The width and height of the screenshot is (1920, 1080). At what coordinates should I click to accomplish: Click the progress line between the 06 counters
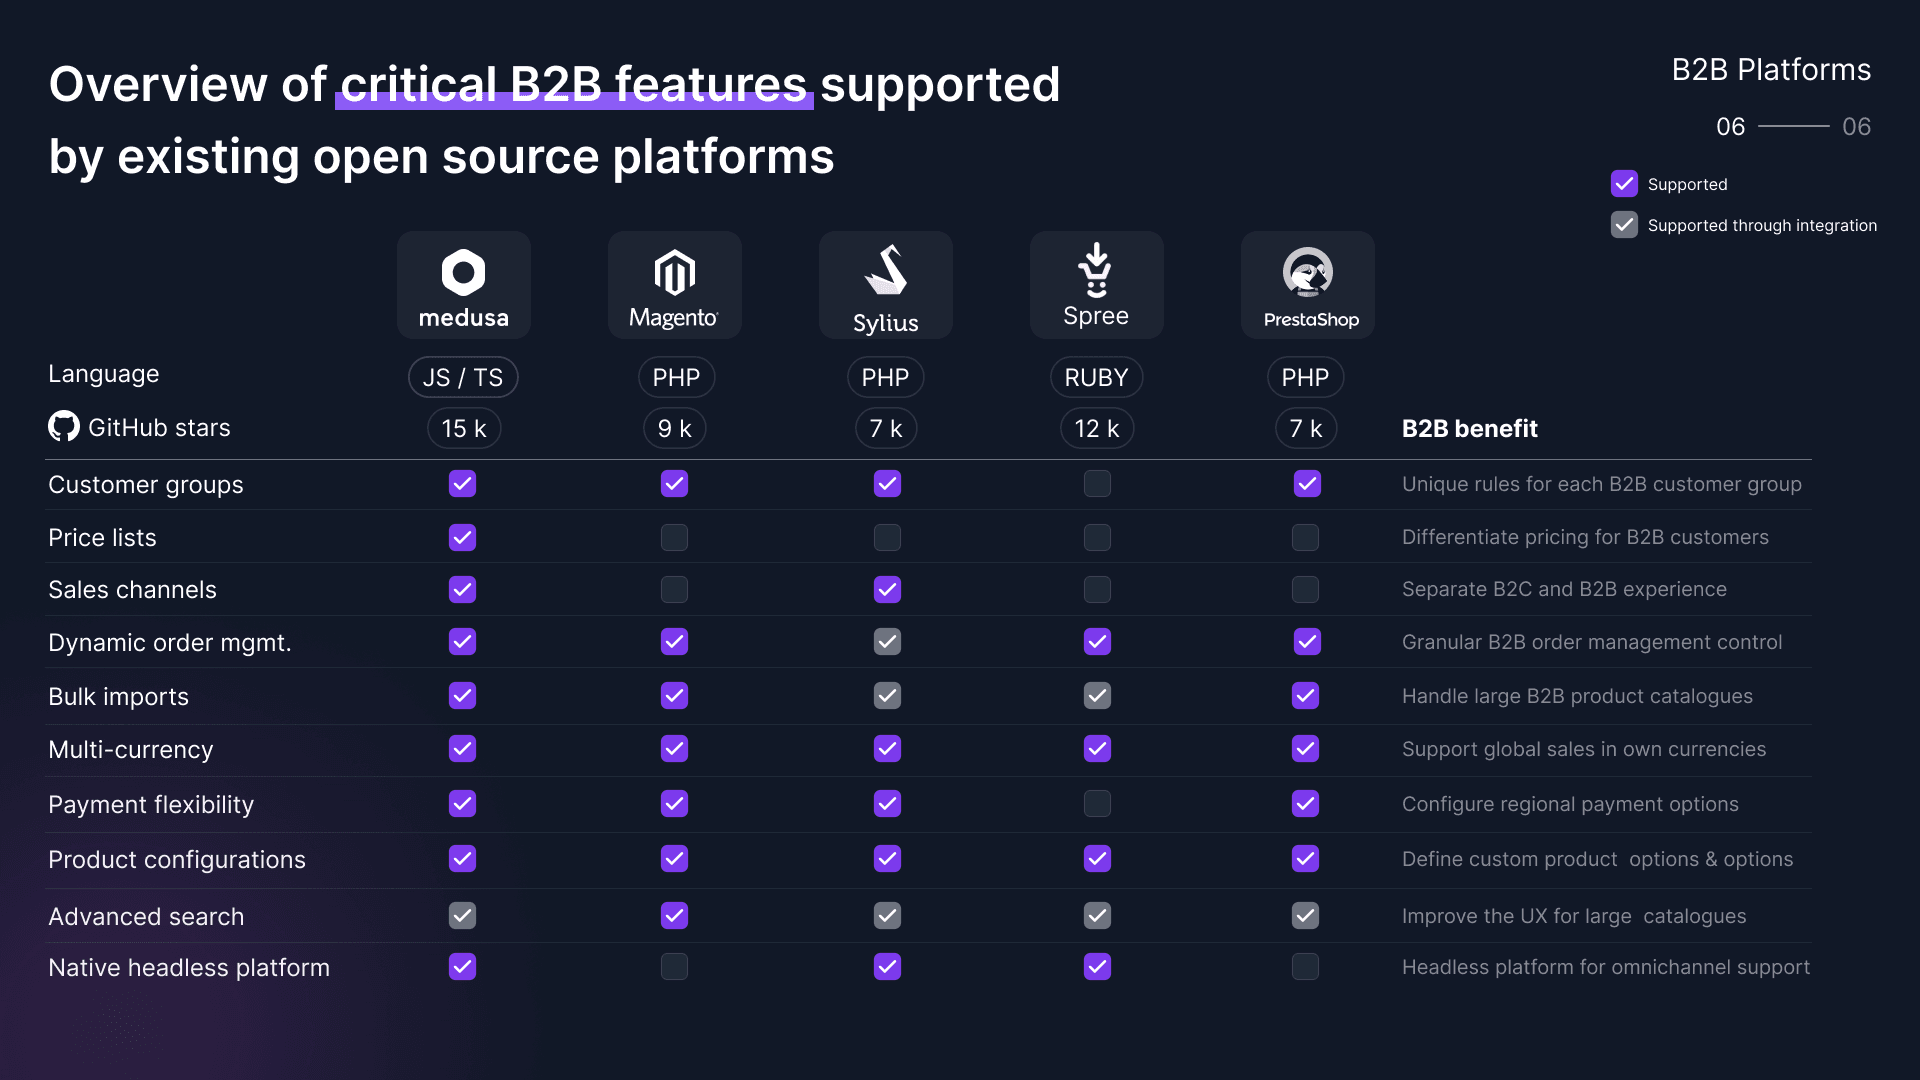pyautogui.click(x=1795, y=126)
